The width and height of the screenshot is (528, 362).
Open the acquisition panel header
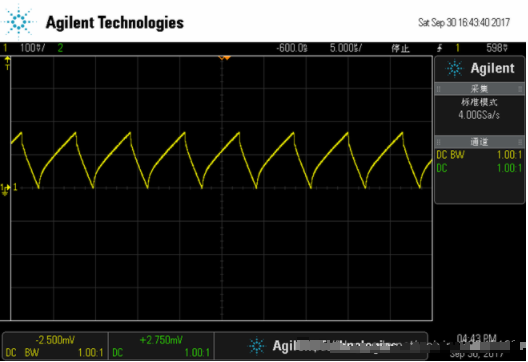[480, 89]
